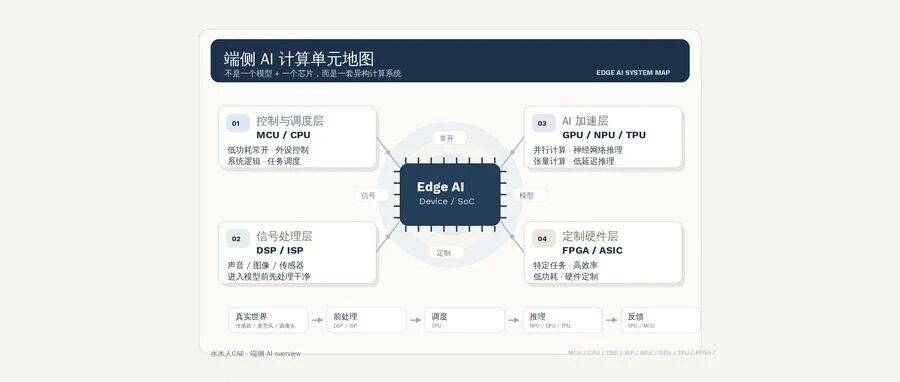Click the arrow between 前处理 and 调度

pos(415,320)
